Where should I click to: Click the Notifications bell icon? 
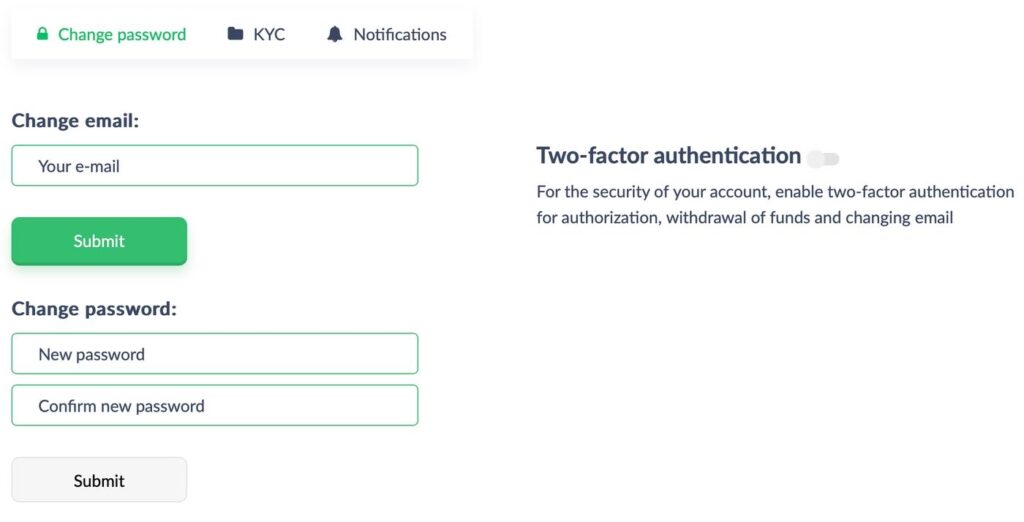click(x=335, y=34)
